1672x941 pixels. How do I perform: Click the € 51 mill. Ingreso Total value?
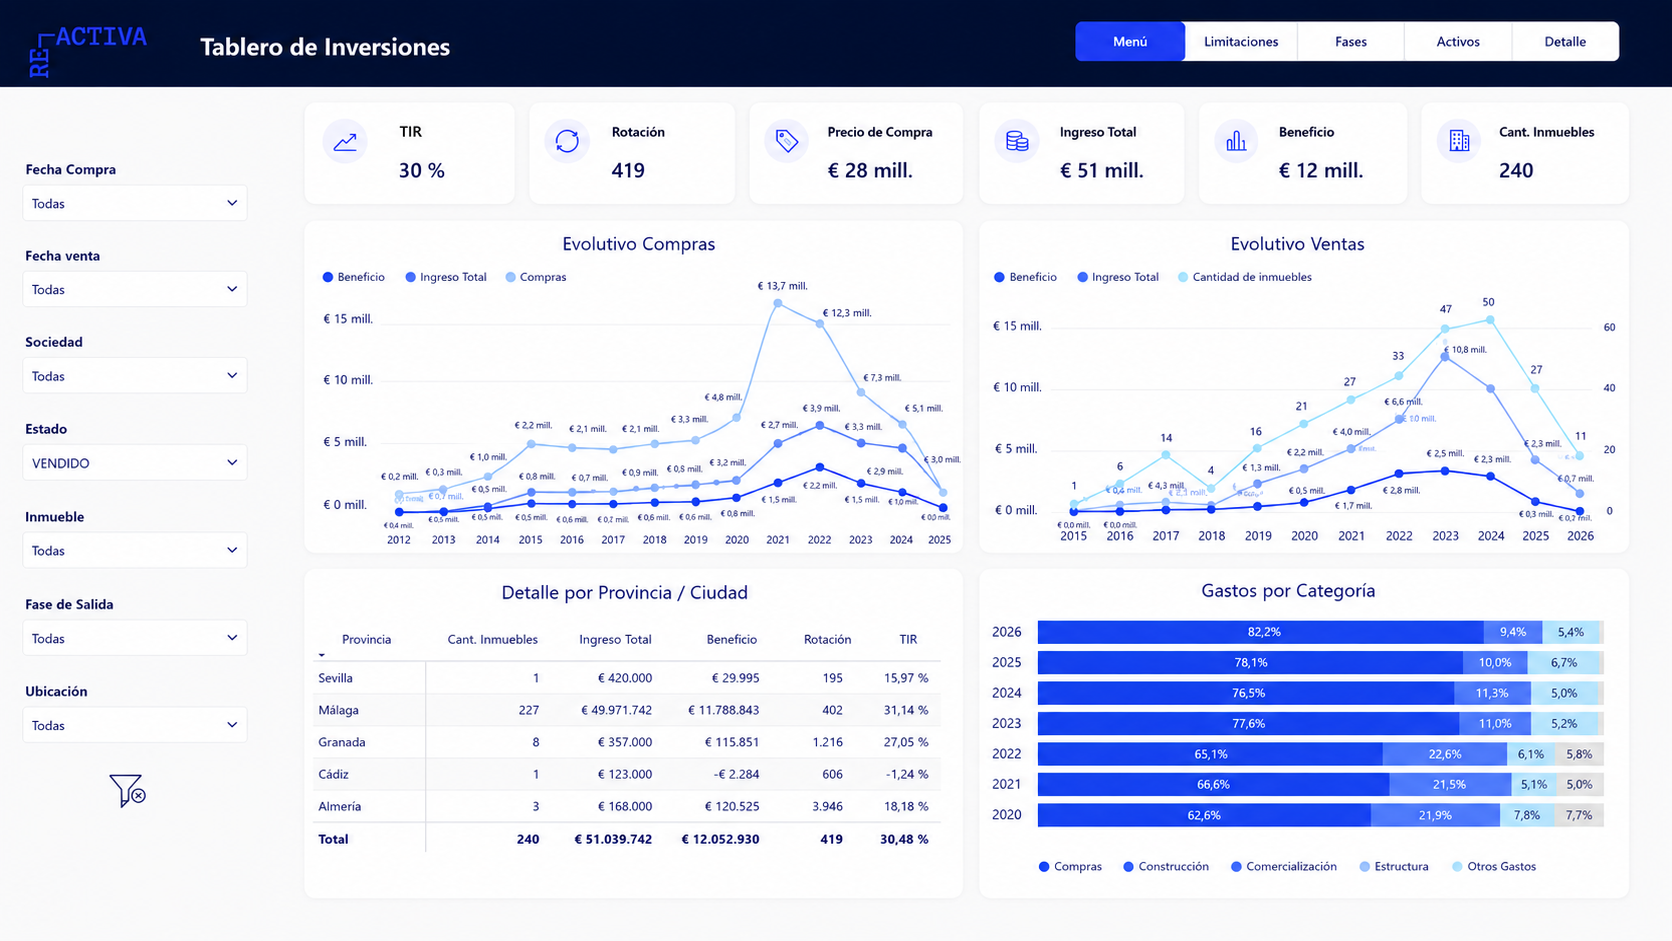tap(1101, 171)
